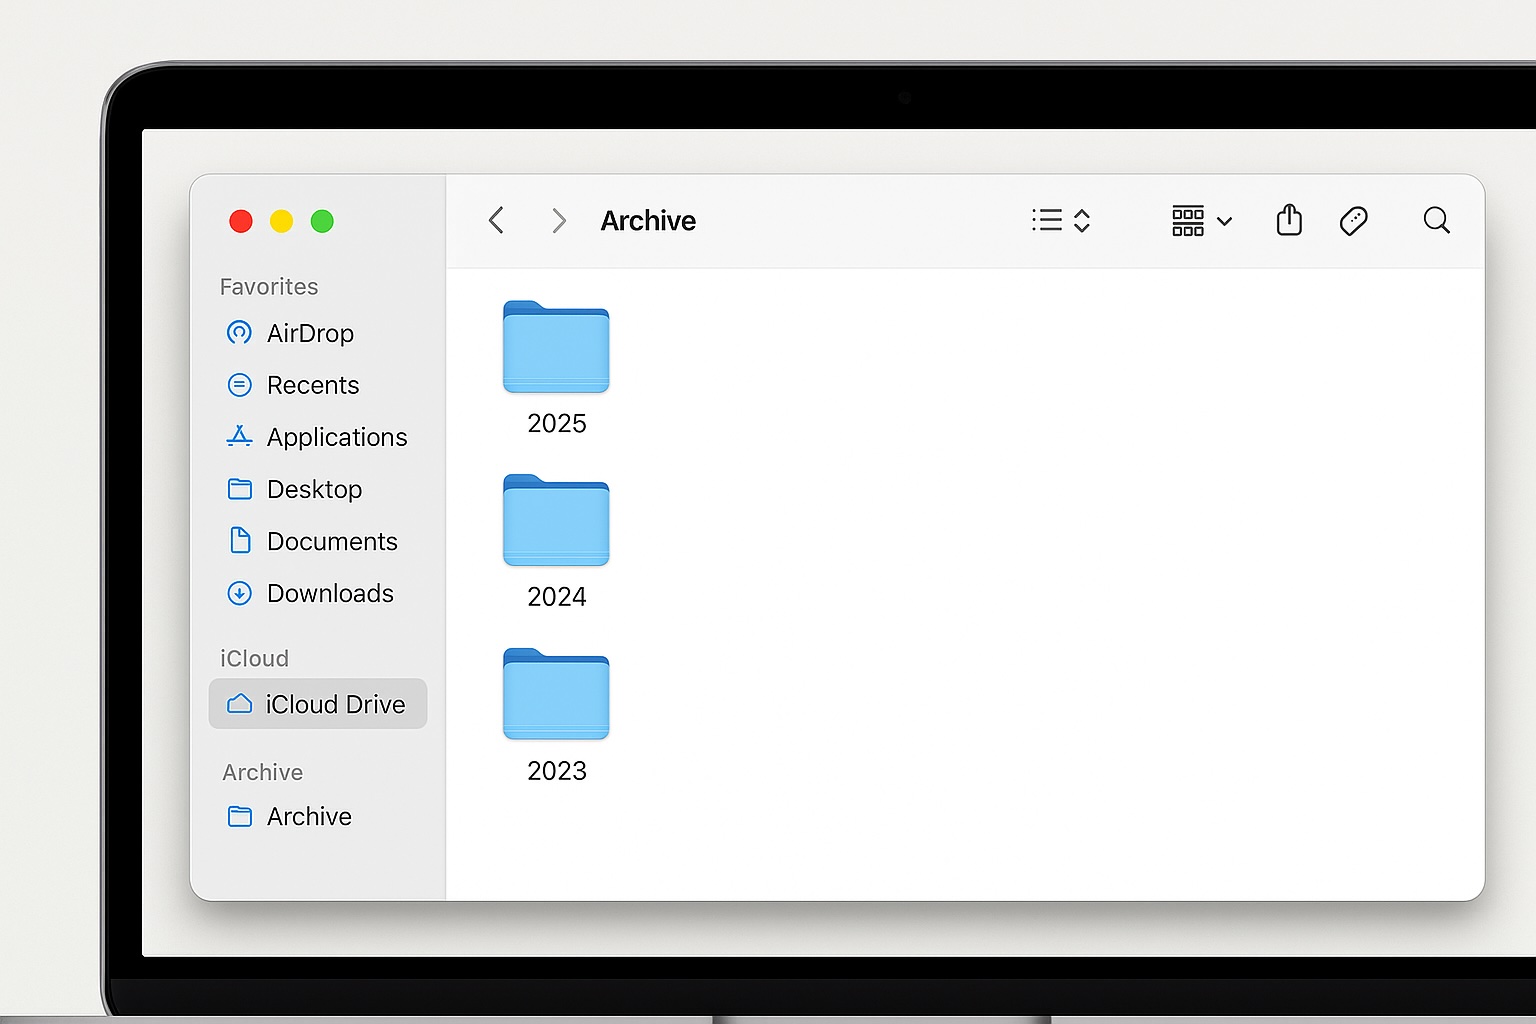The image size is (1536, 1024).
Task: Go back with the left chevron
Action: coord(496,220)
